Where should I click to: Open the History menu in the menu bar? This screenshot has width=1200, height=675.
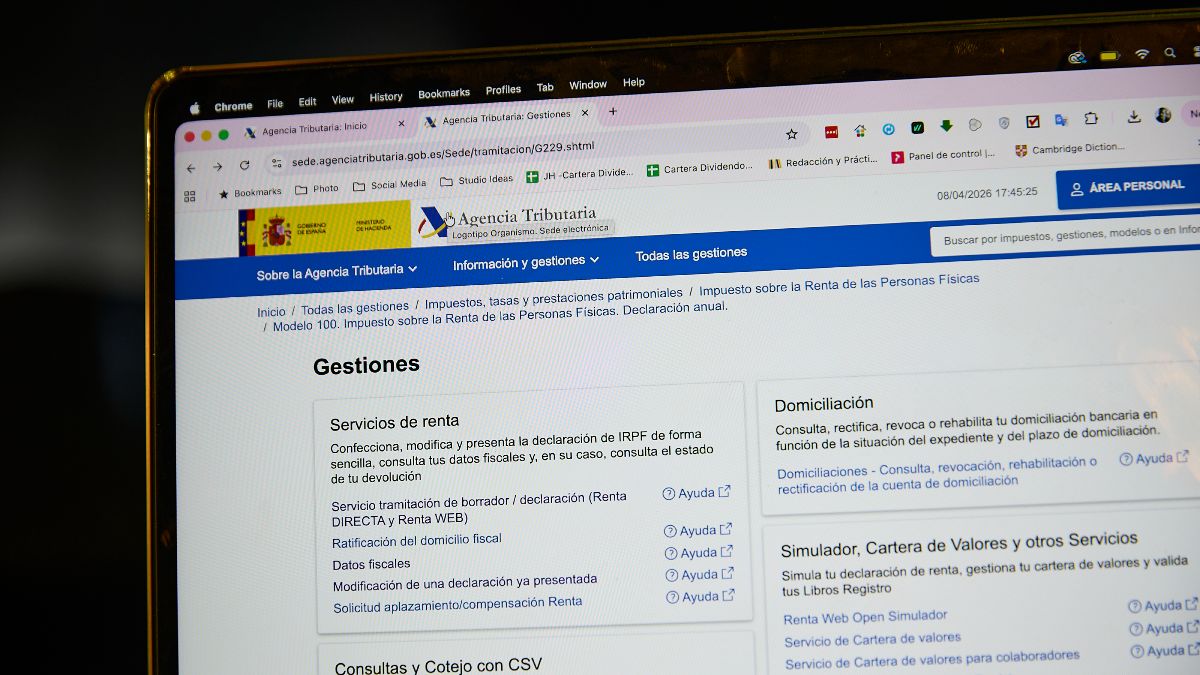[386, 98]
